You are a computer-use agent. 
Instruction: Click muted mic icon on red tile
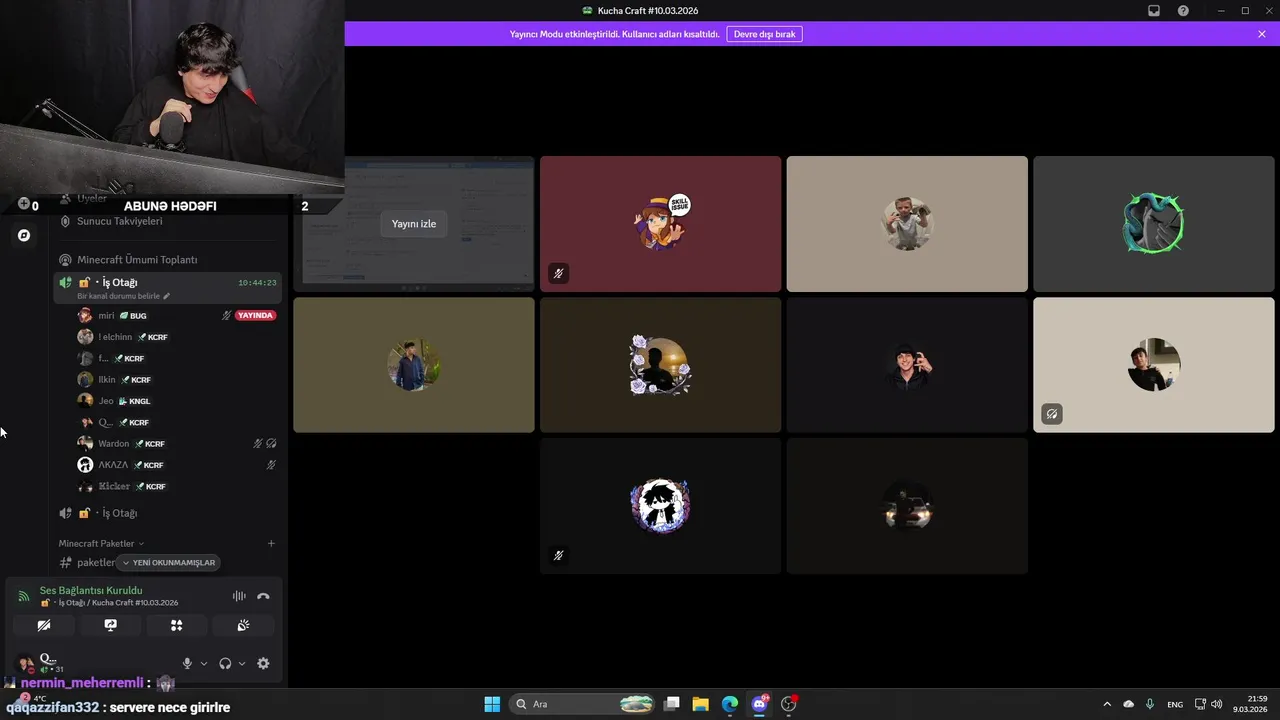(x=559, y=273)
